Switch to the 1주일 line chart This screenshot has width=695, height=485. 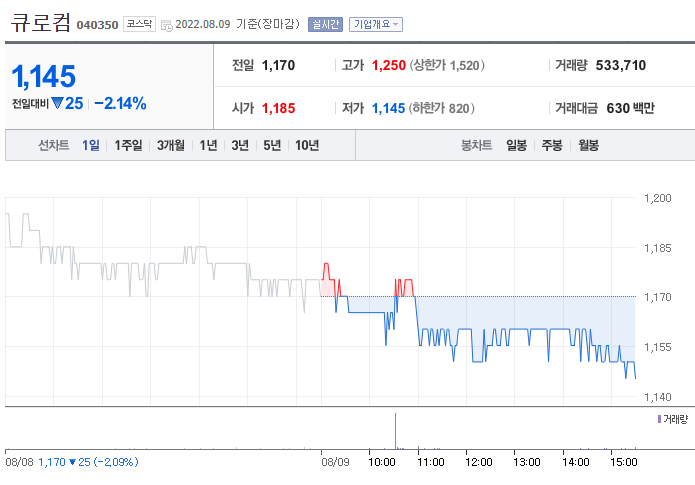coord(128,145)
